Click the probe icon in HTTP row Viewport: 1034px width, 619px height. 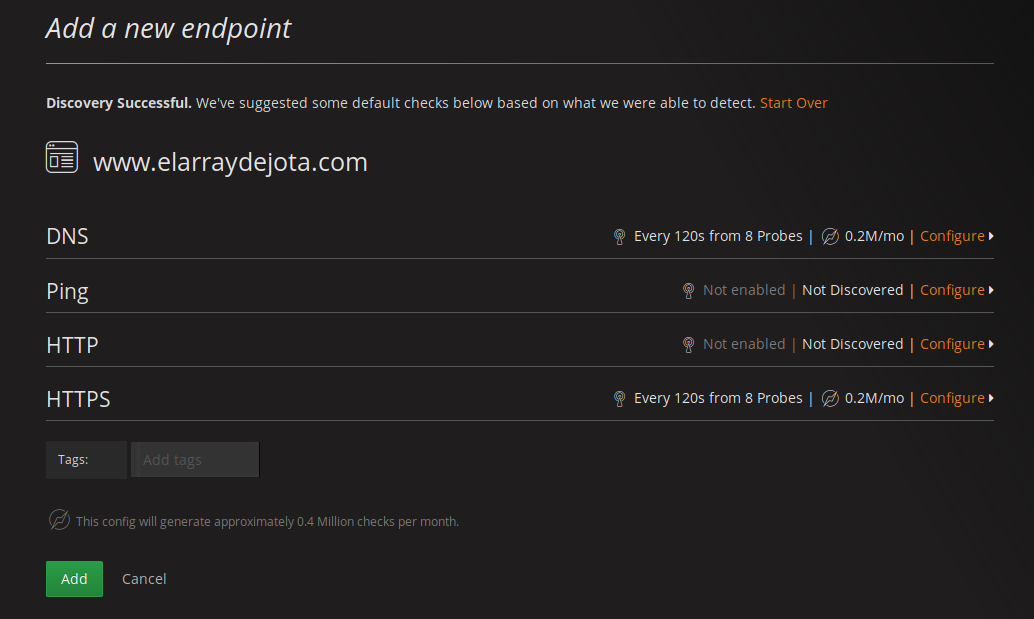pyautogui.click(x=688, y=345)
